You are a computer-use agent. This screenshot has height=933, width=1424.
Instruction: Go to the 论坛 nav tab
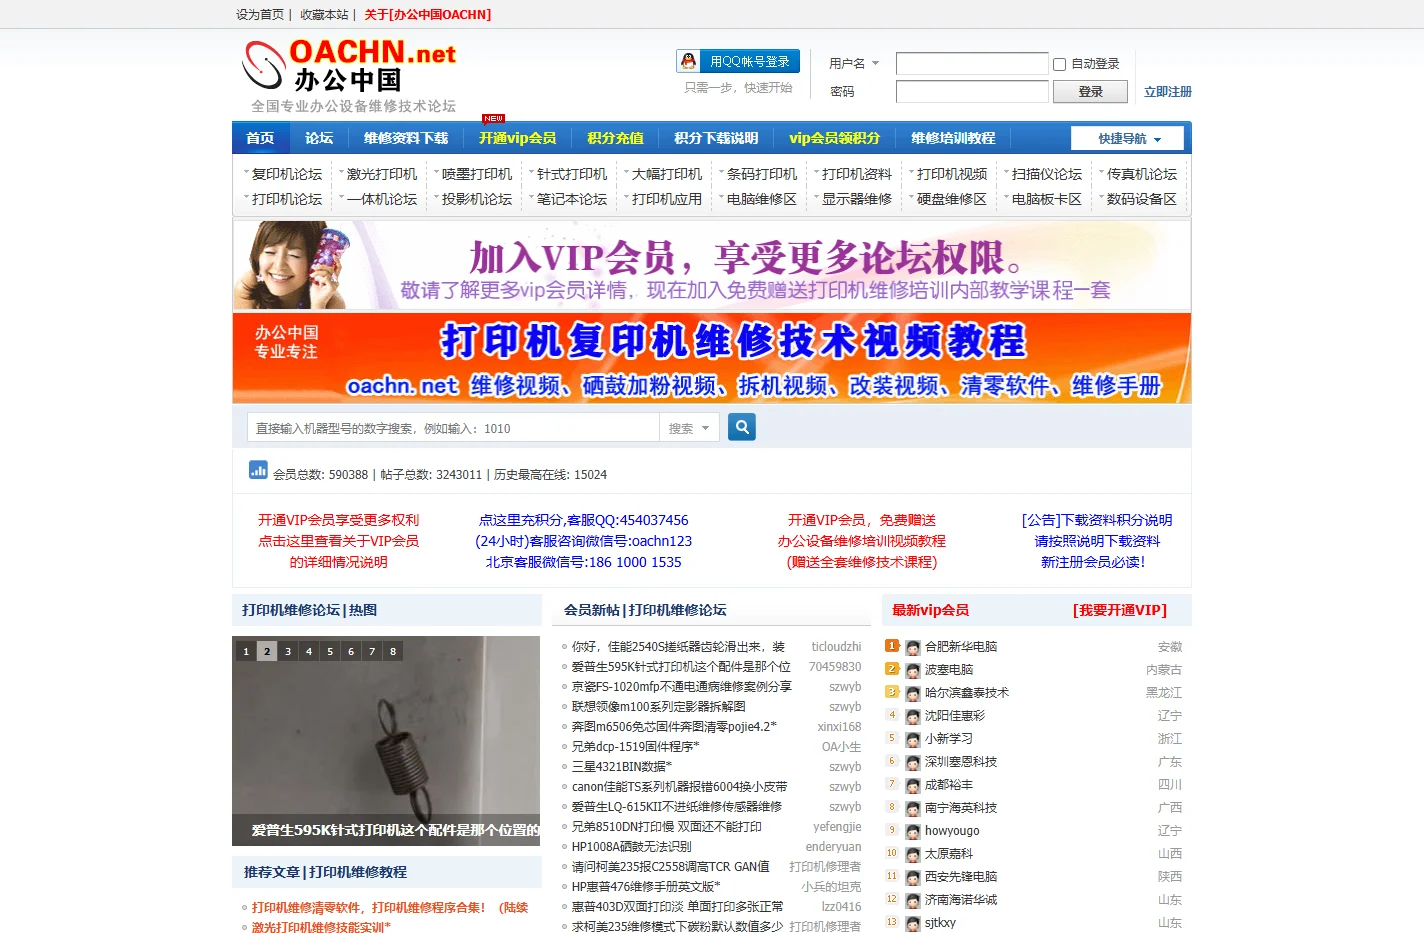pyautogui.click(x=319, y=138)
